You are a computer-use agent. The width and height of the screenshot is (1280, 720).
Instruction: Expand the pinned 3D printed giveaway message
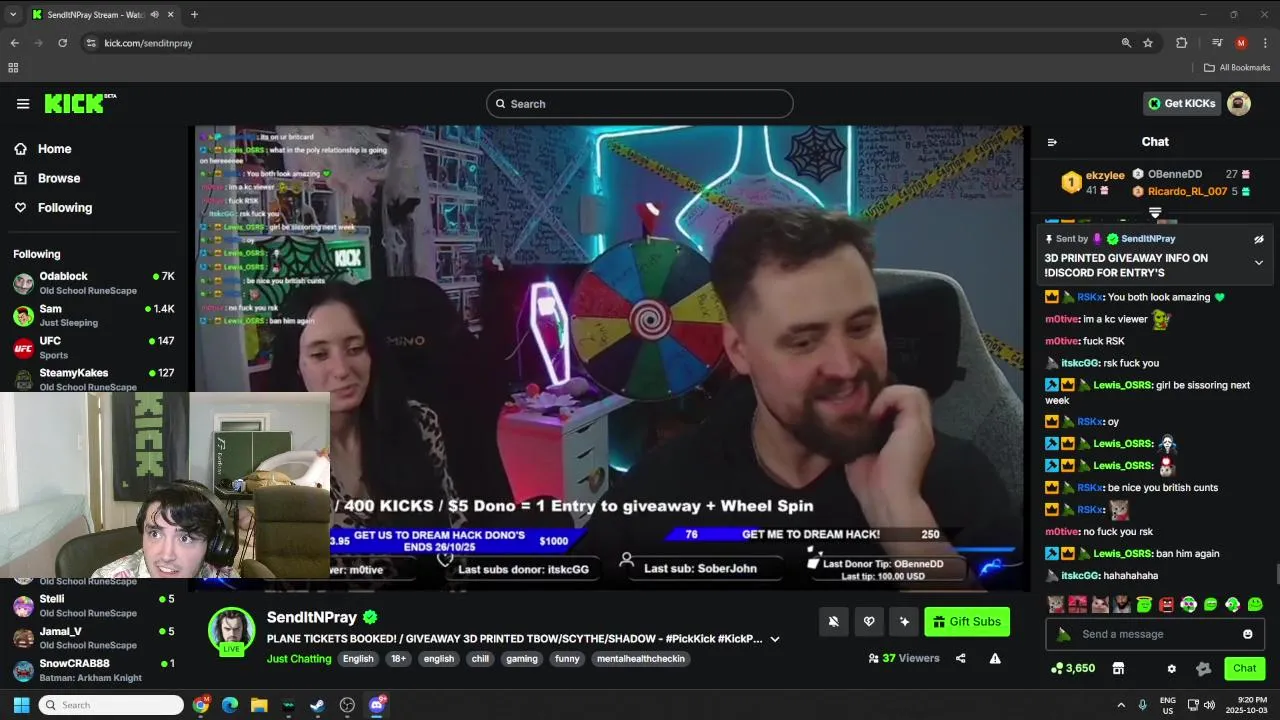coord(1259,263)
